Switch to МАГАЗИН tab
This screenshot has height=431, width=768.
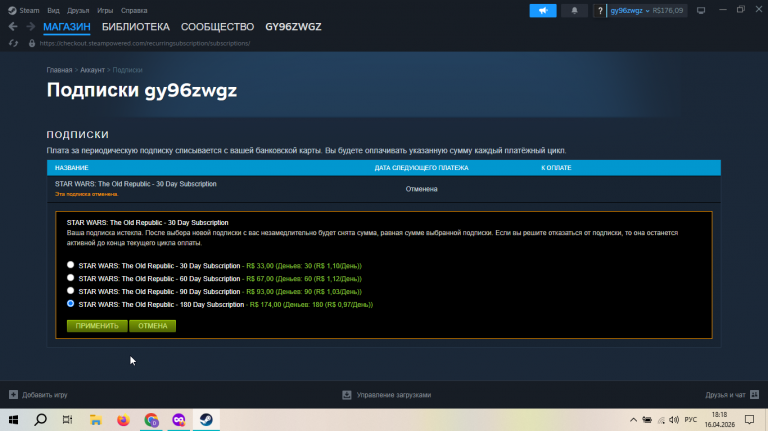coord(67,27)
